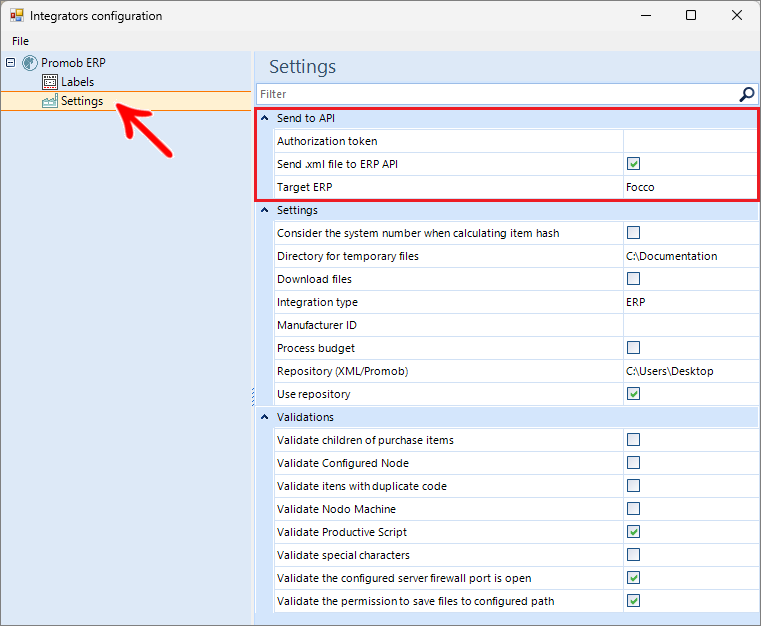Click the Labels node icon

50,82
